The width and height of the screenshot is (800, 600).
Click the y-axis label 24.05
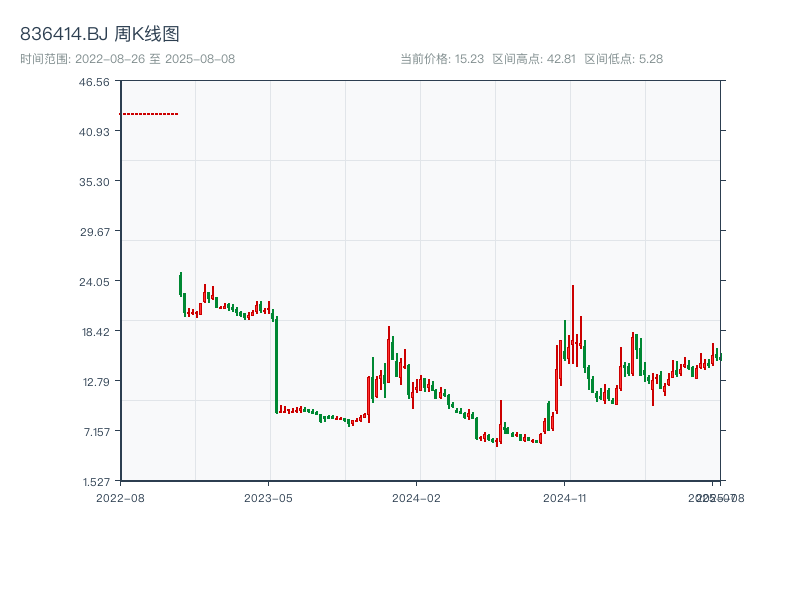tap(94, 282)
